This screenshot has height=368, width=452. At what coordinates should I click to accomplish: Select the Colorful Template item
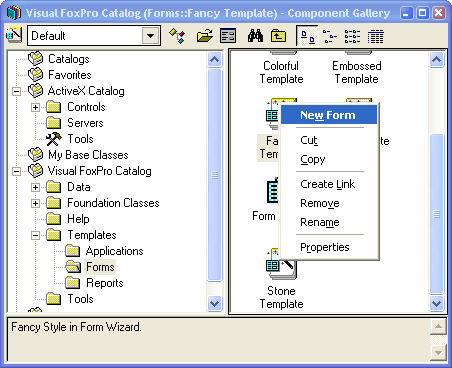(281, 72)
